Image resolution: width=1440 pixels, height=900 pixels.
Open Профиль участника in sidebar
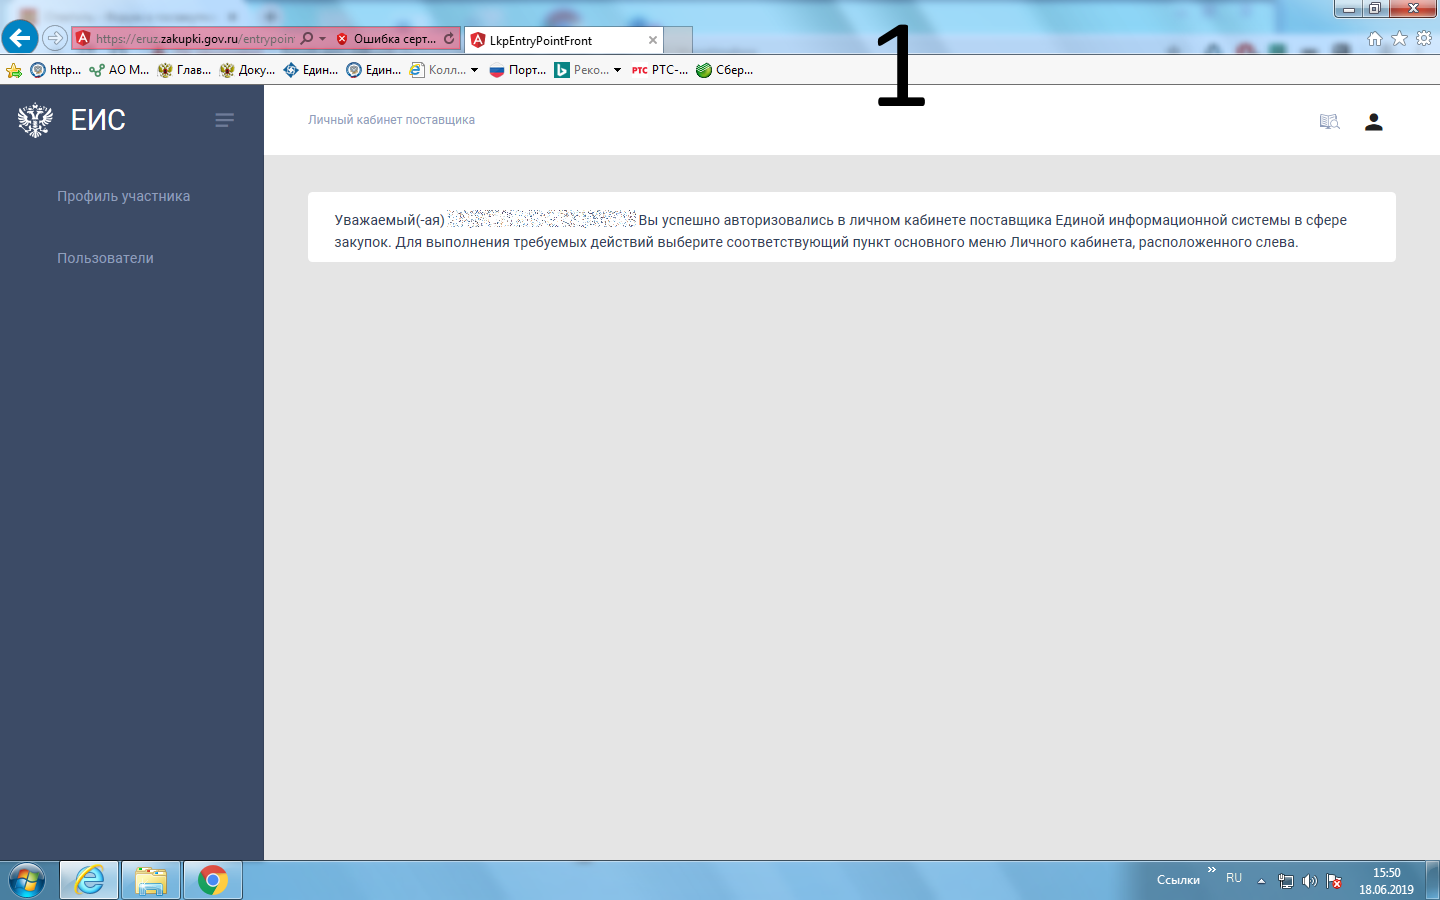coord(123,196)
